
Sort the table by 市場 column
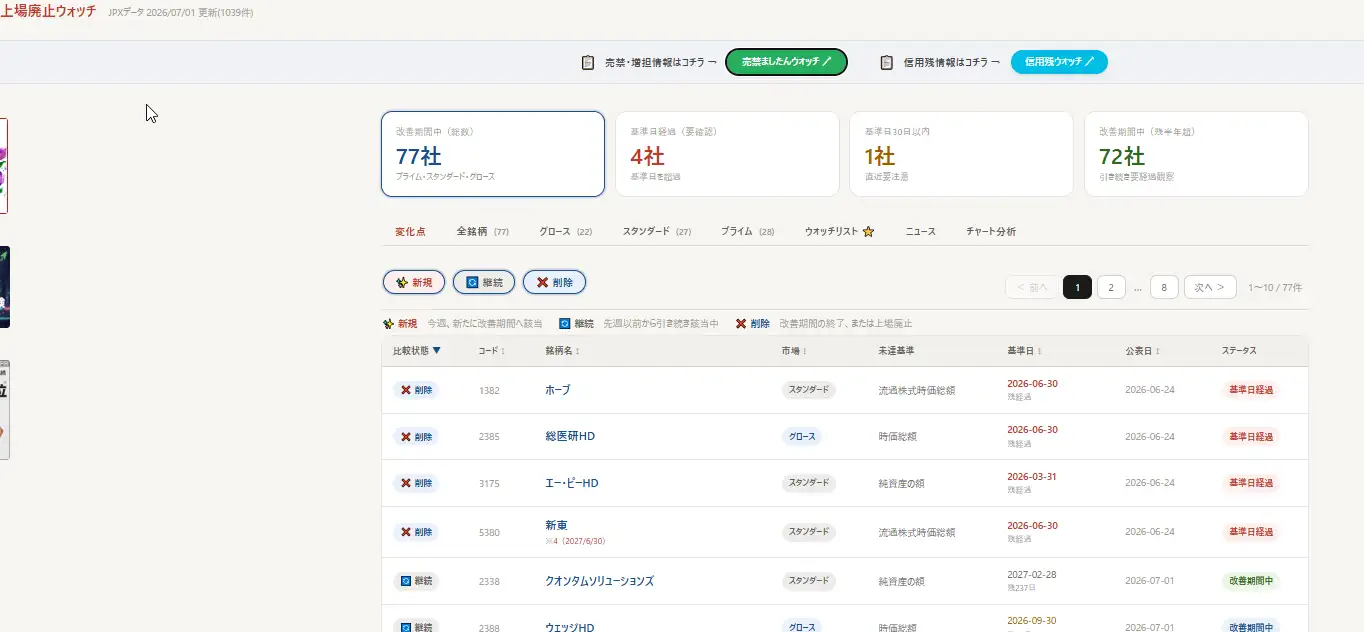click(794, 351)
